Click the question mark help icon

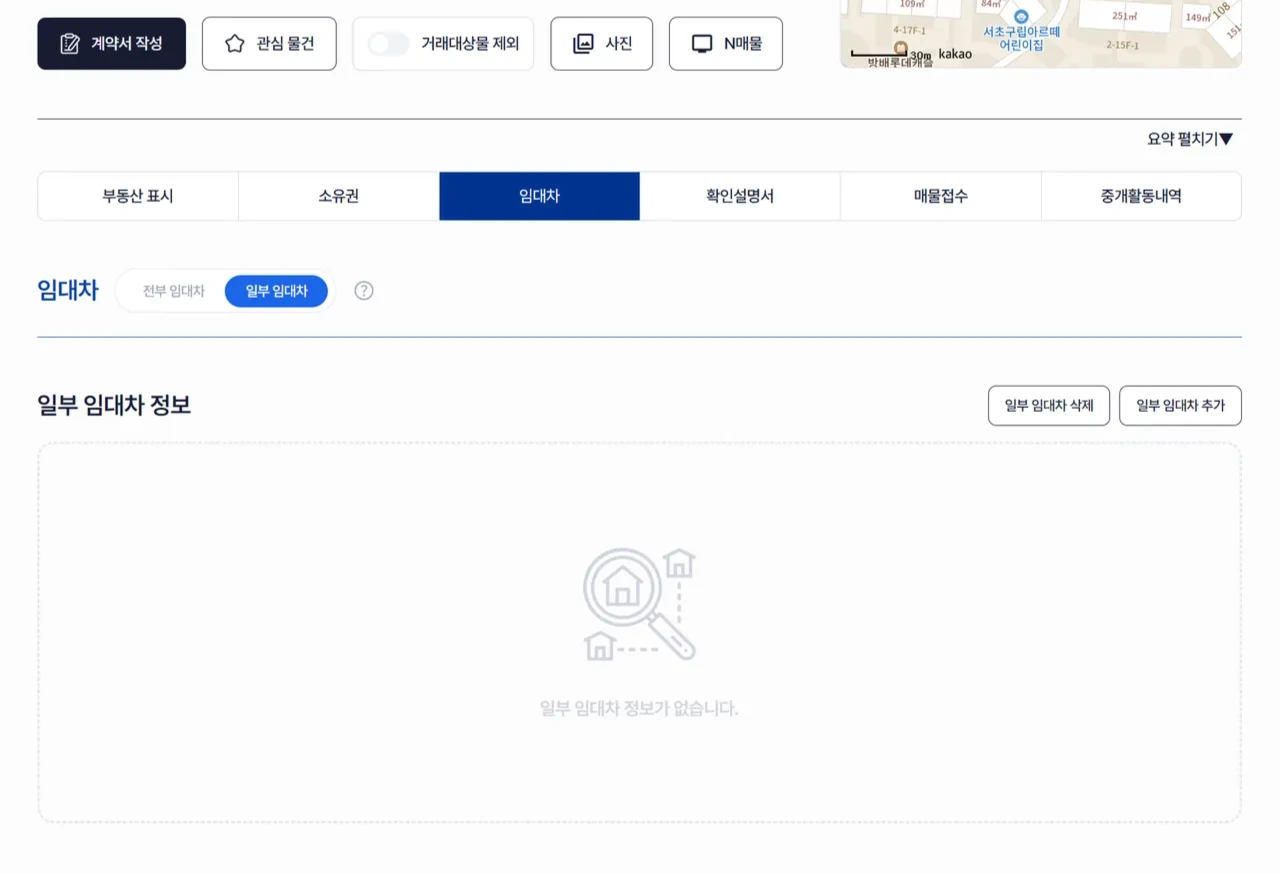(x=364, y=291)
